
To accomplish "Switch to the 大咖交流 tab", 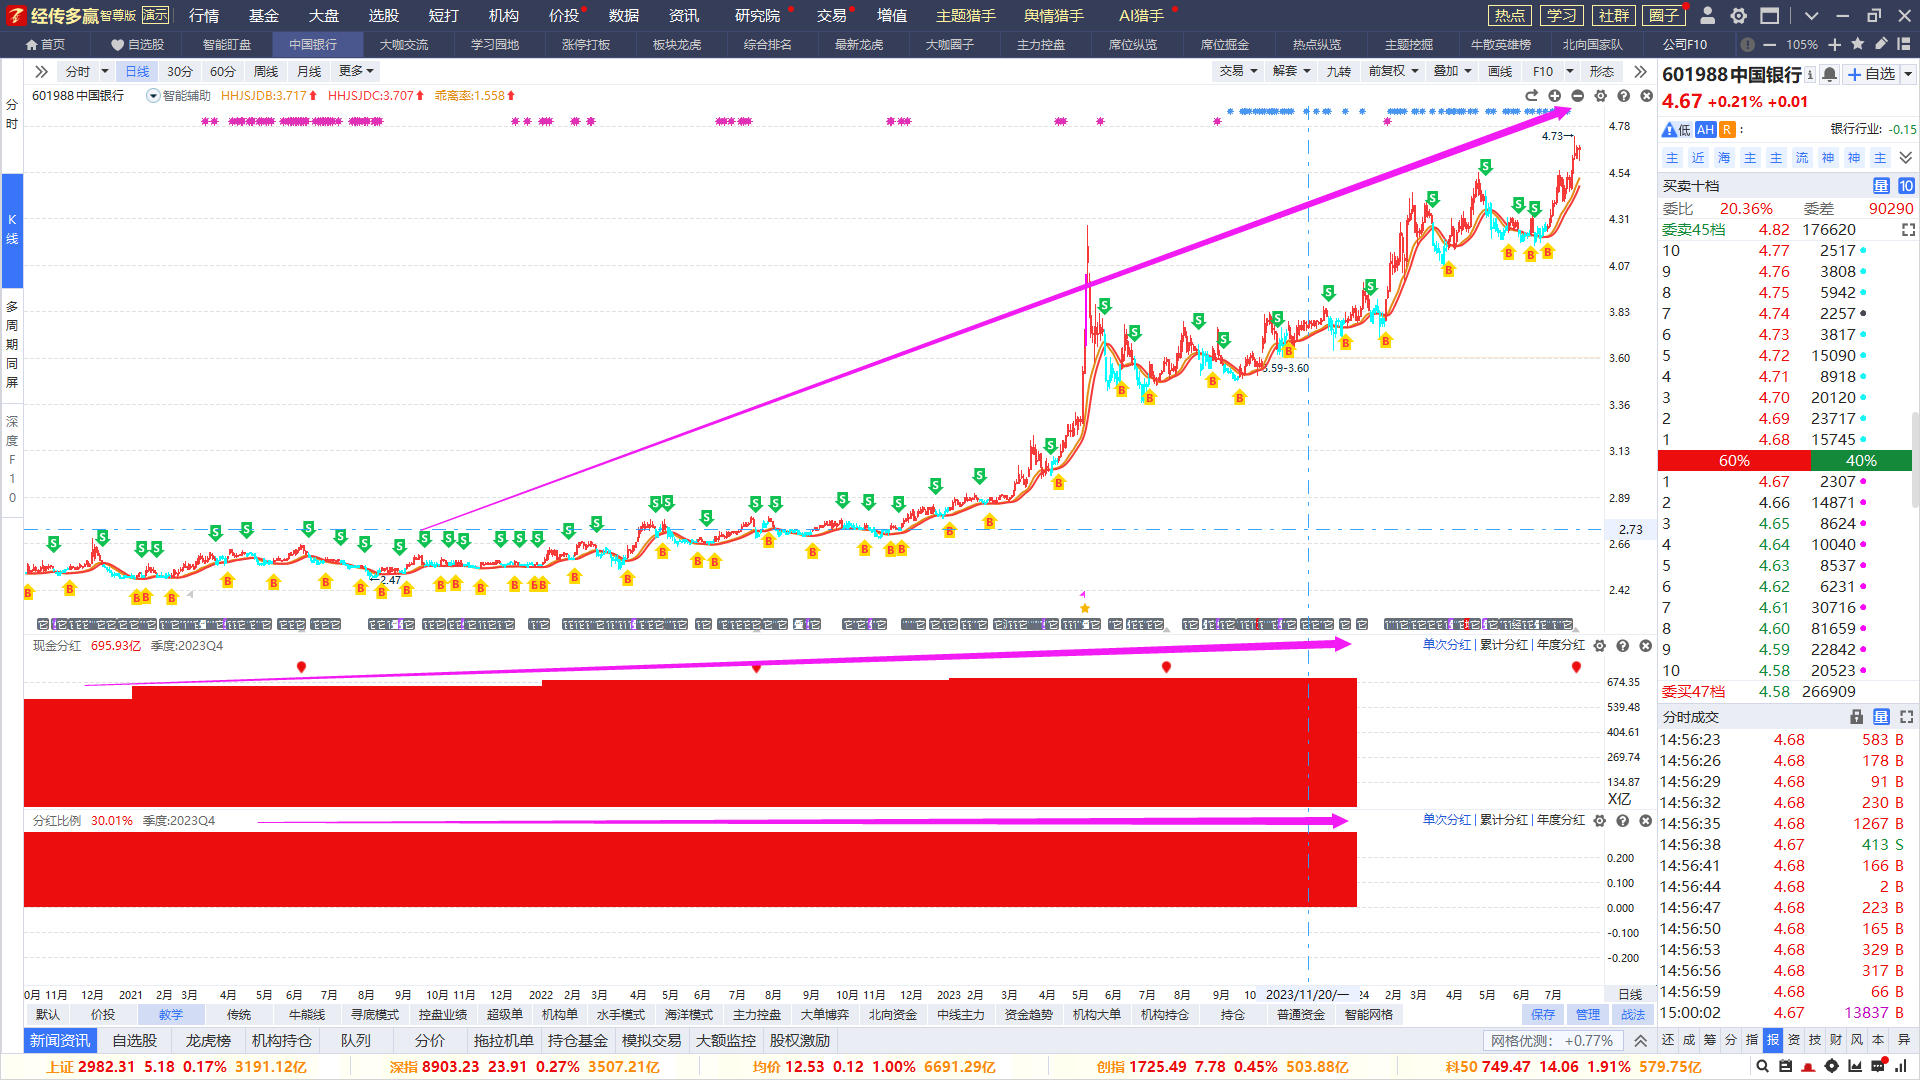I will (404, 45).
